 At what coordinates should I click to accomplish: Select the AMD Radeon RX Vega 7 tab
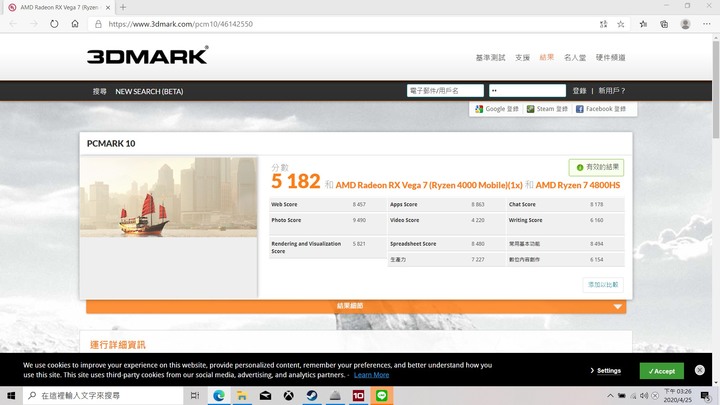[59, 7]
